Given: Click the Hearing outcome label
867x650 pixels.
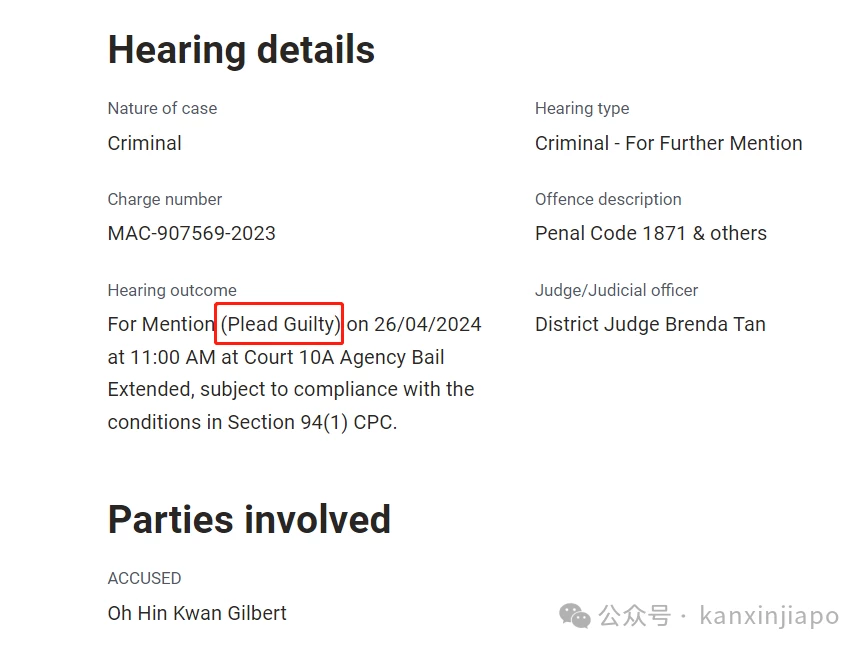Looking at the screenshot, I should coord(172,290).
